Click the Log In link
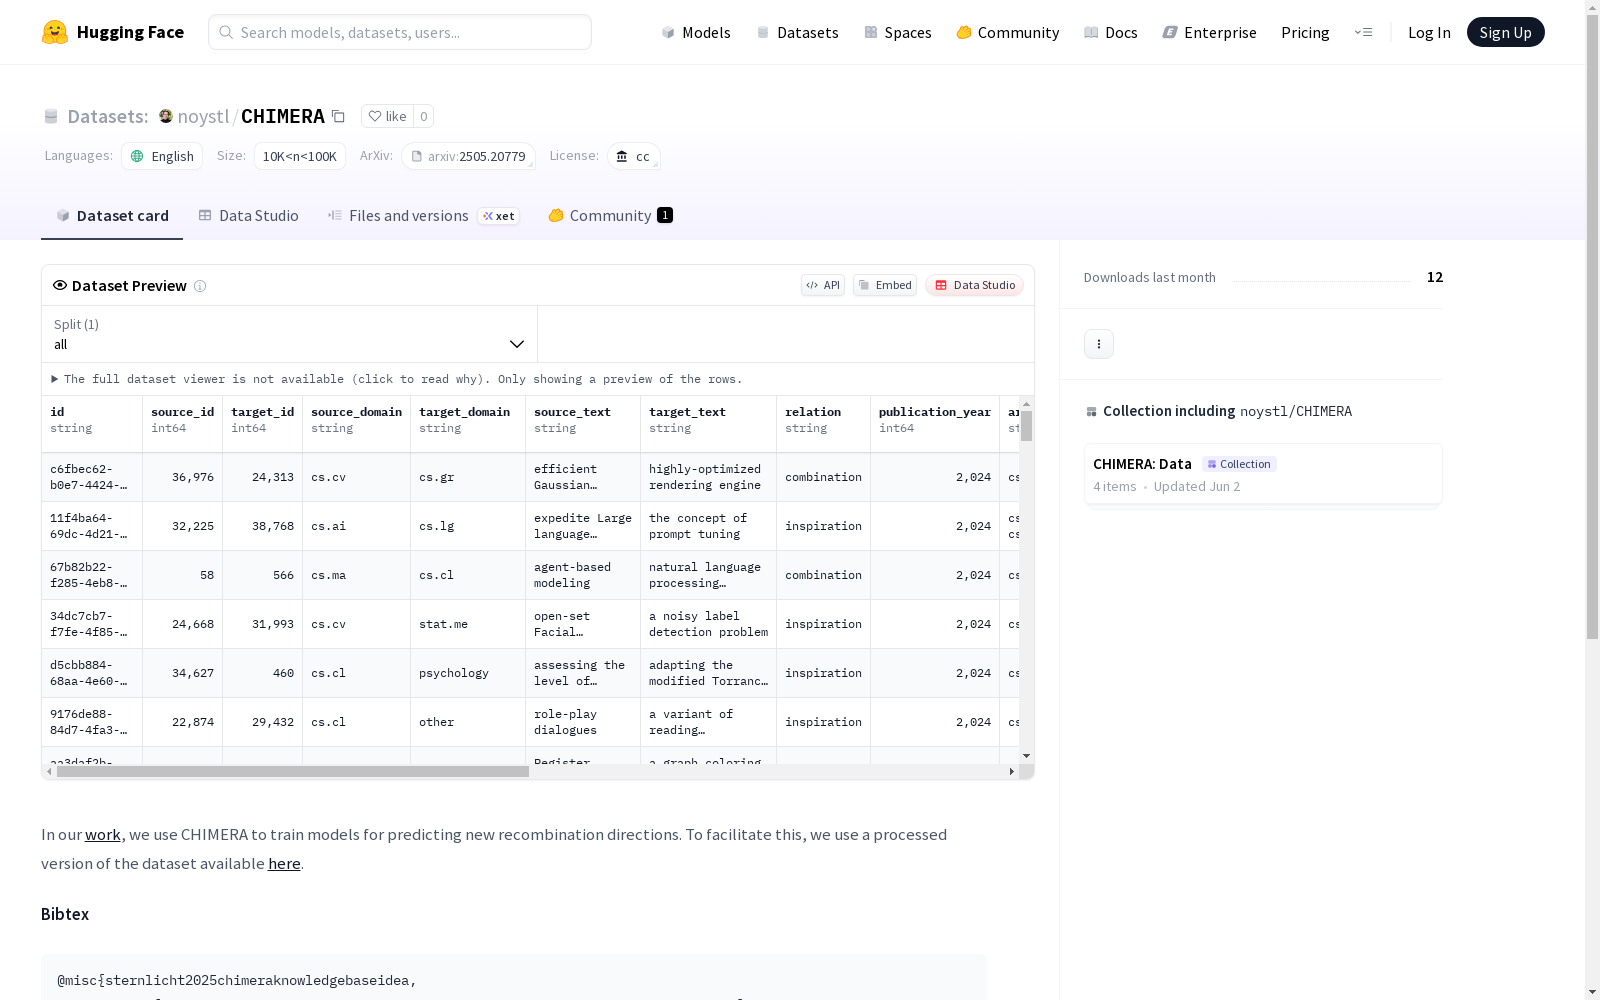The width and height of the screenshot is (1600, 1000). (1429, 32)
